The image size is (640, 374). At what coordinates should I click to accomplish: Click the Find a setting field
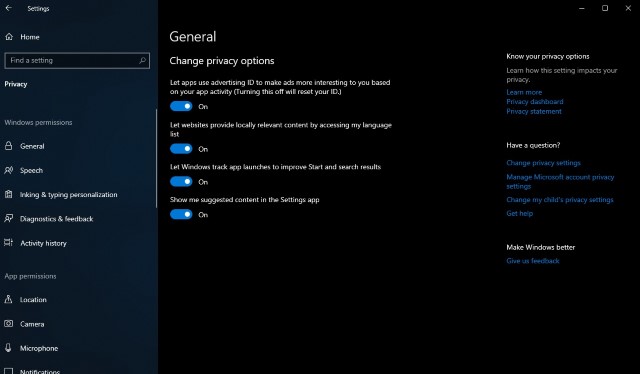pyautogui.click(x=77, y=60)
